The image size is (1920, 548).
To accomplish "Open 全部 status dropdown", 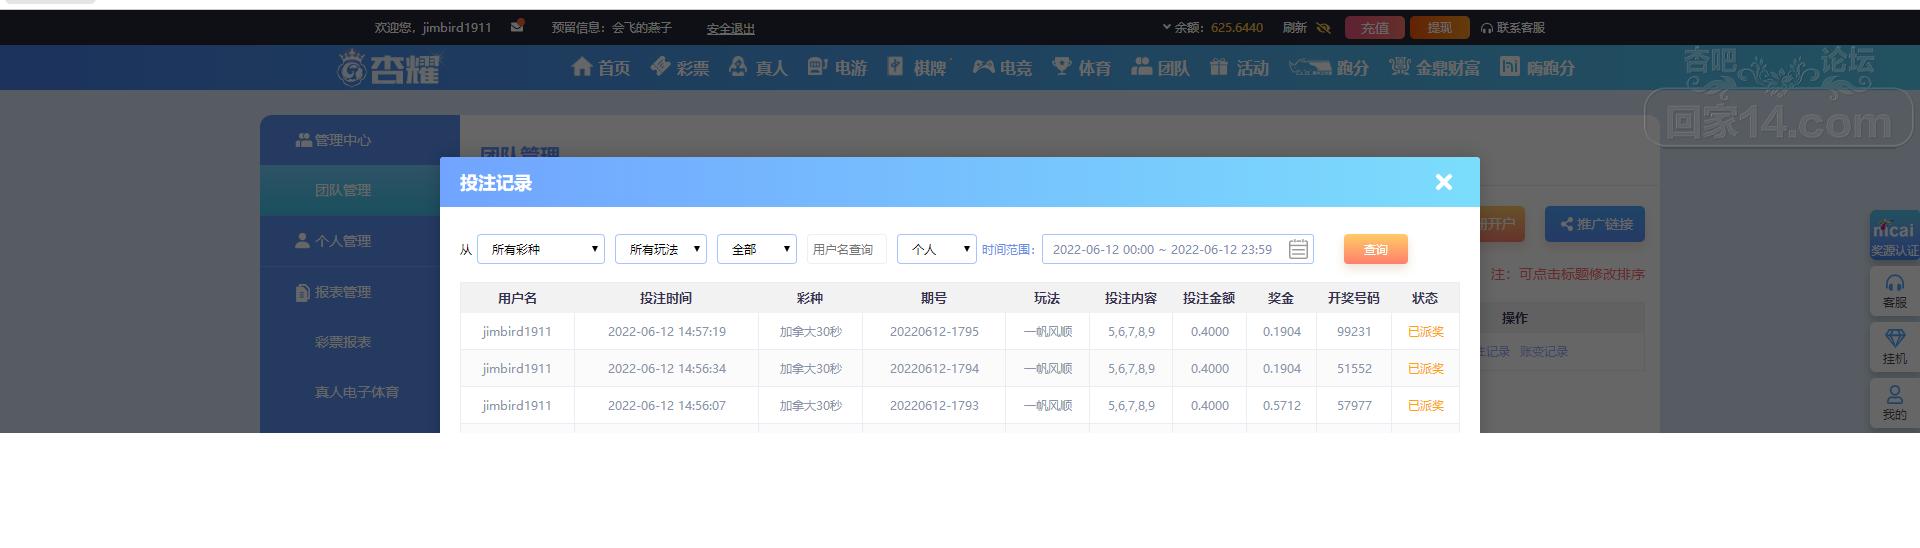I will 757,249.
